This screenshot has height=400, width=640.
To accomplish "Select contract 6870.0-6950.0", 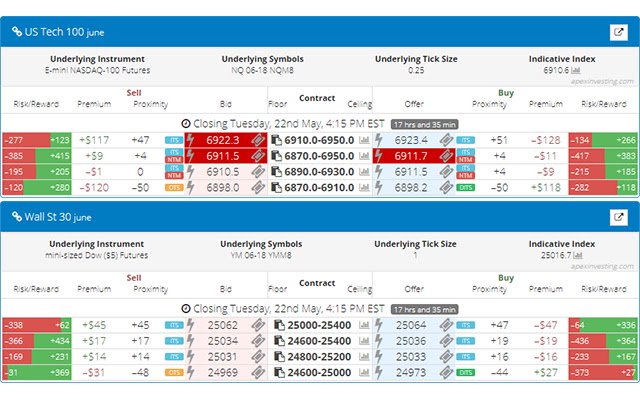I will pyautogui.click(x=319, y=156).
